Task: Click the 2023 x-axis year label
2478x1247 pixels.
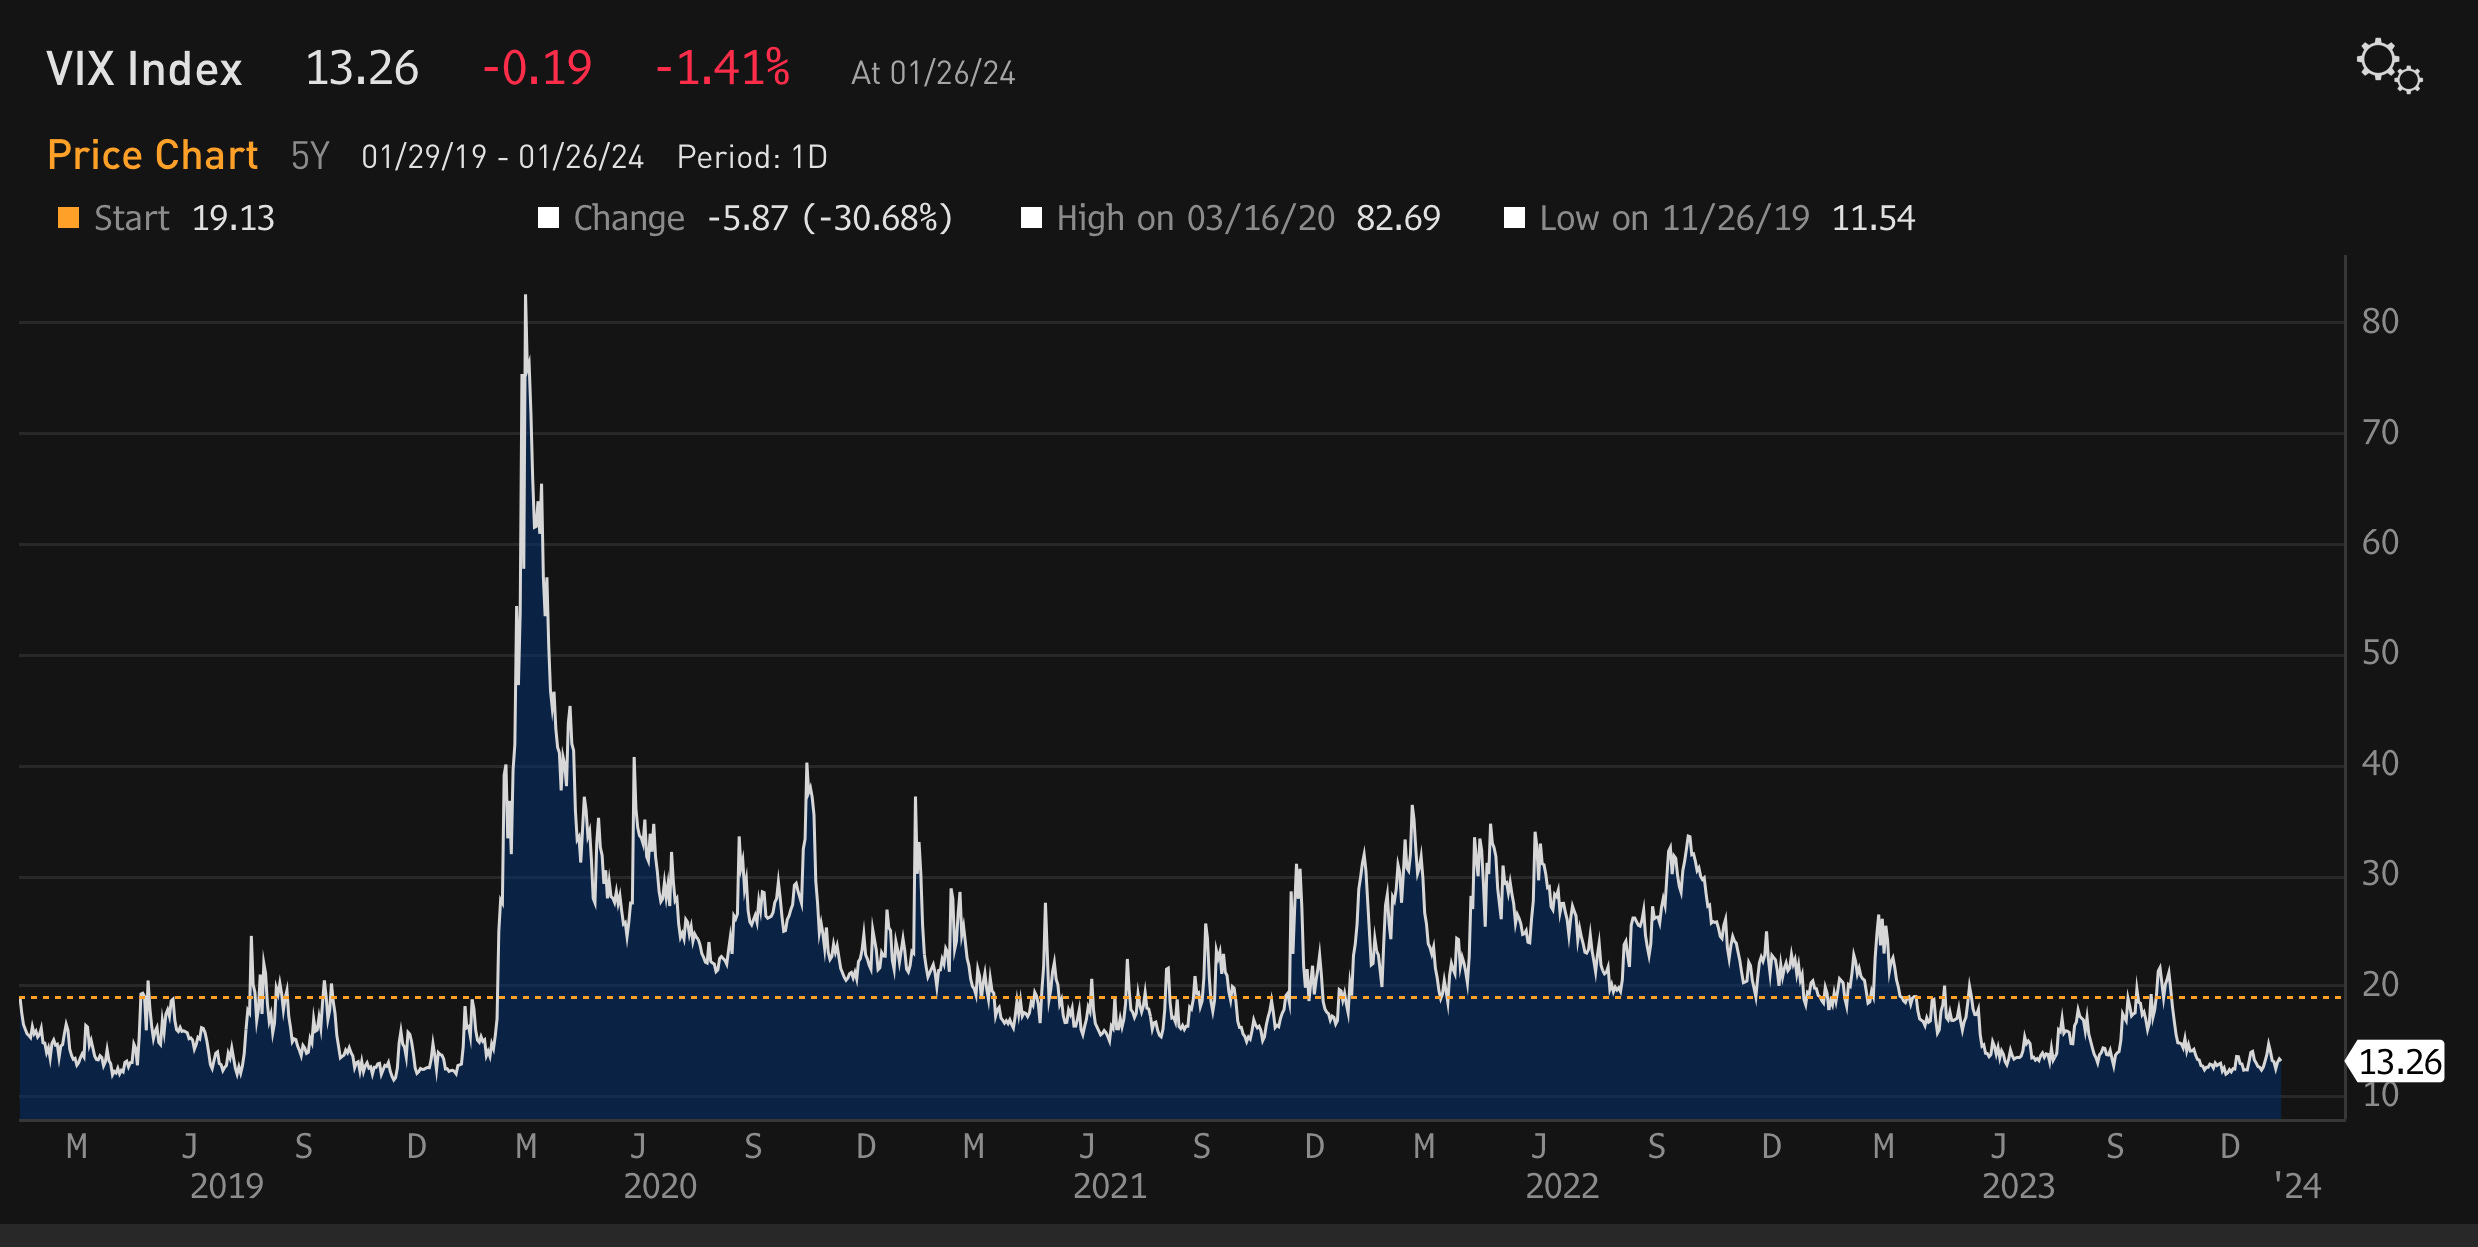Action: click(x=2018, y=1186)
